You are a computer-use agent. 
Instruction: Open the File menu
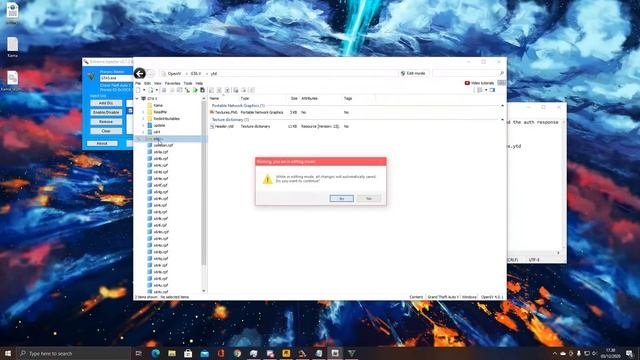coord(138,83)
